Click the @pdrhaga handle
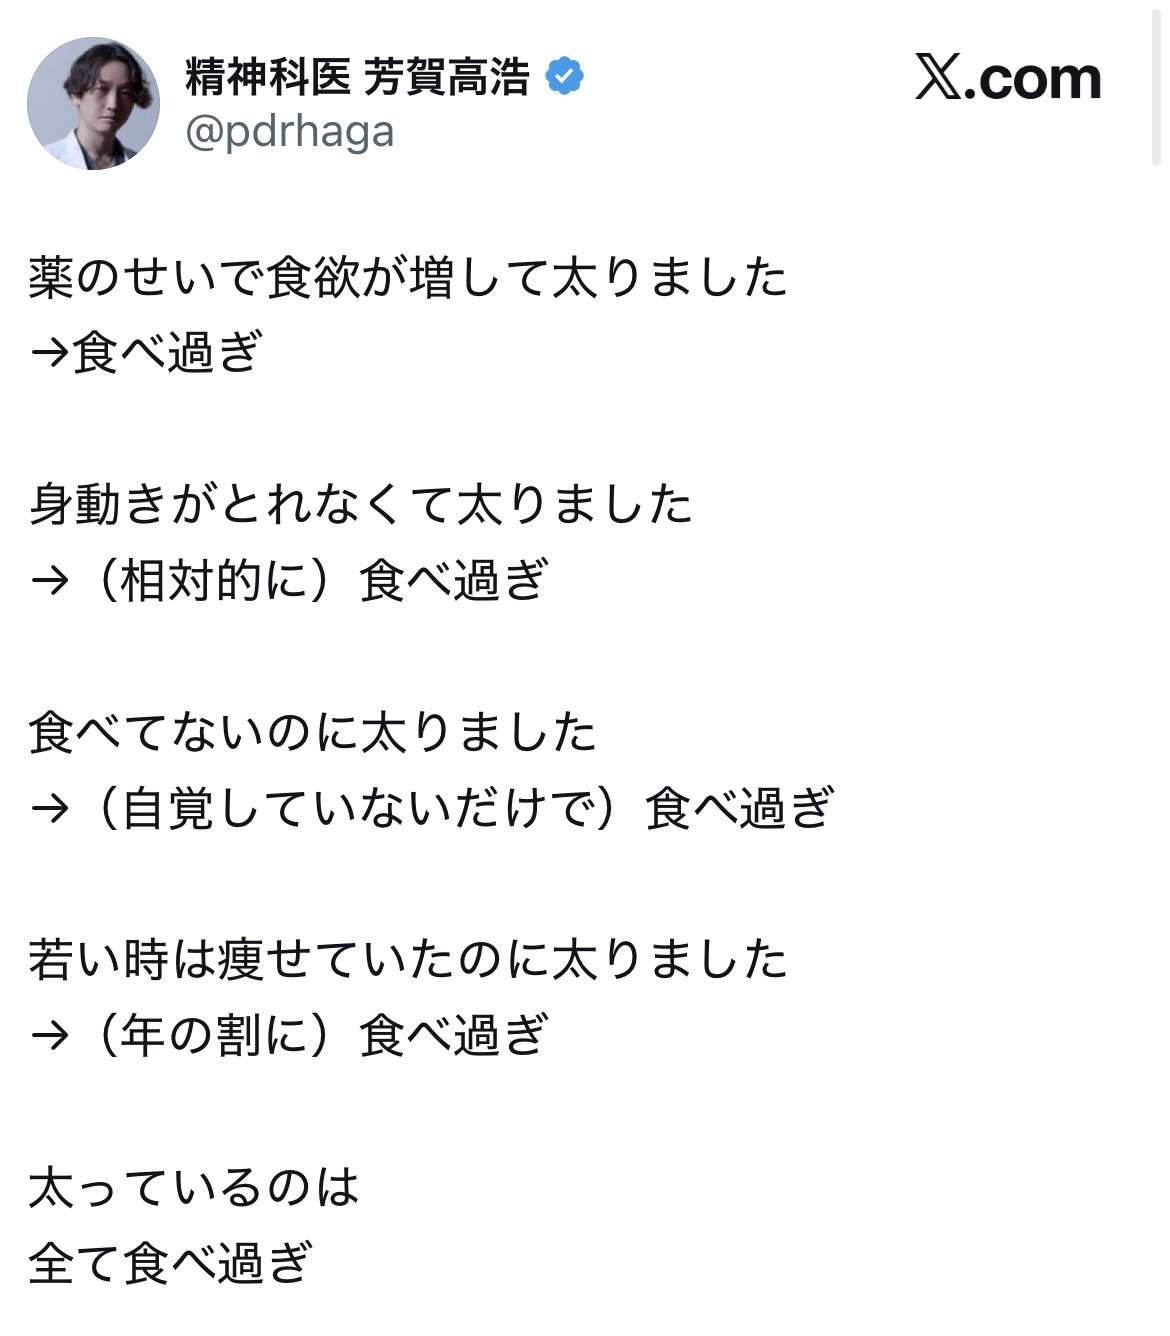1170x1336 pixels. click(x=290, y=132)
